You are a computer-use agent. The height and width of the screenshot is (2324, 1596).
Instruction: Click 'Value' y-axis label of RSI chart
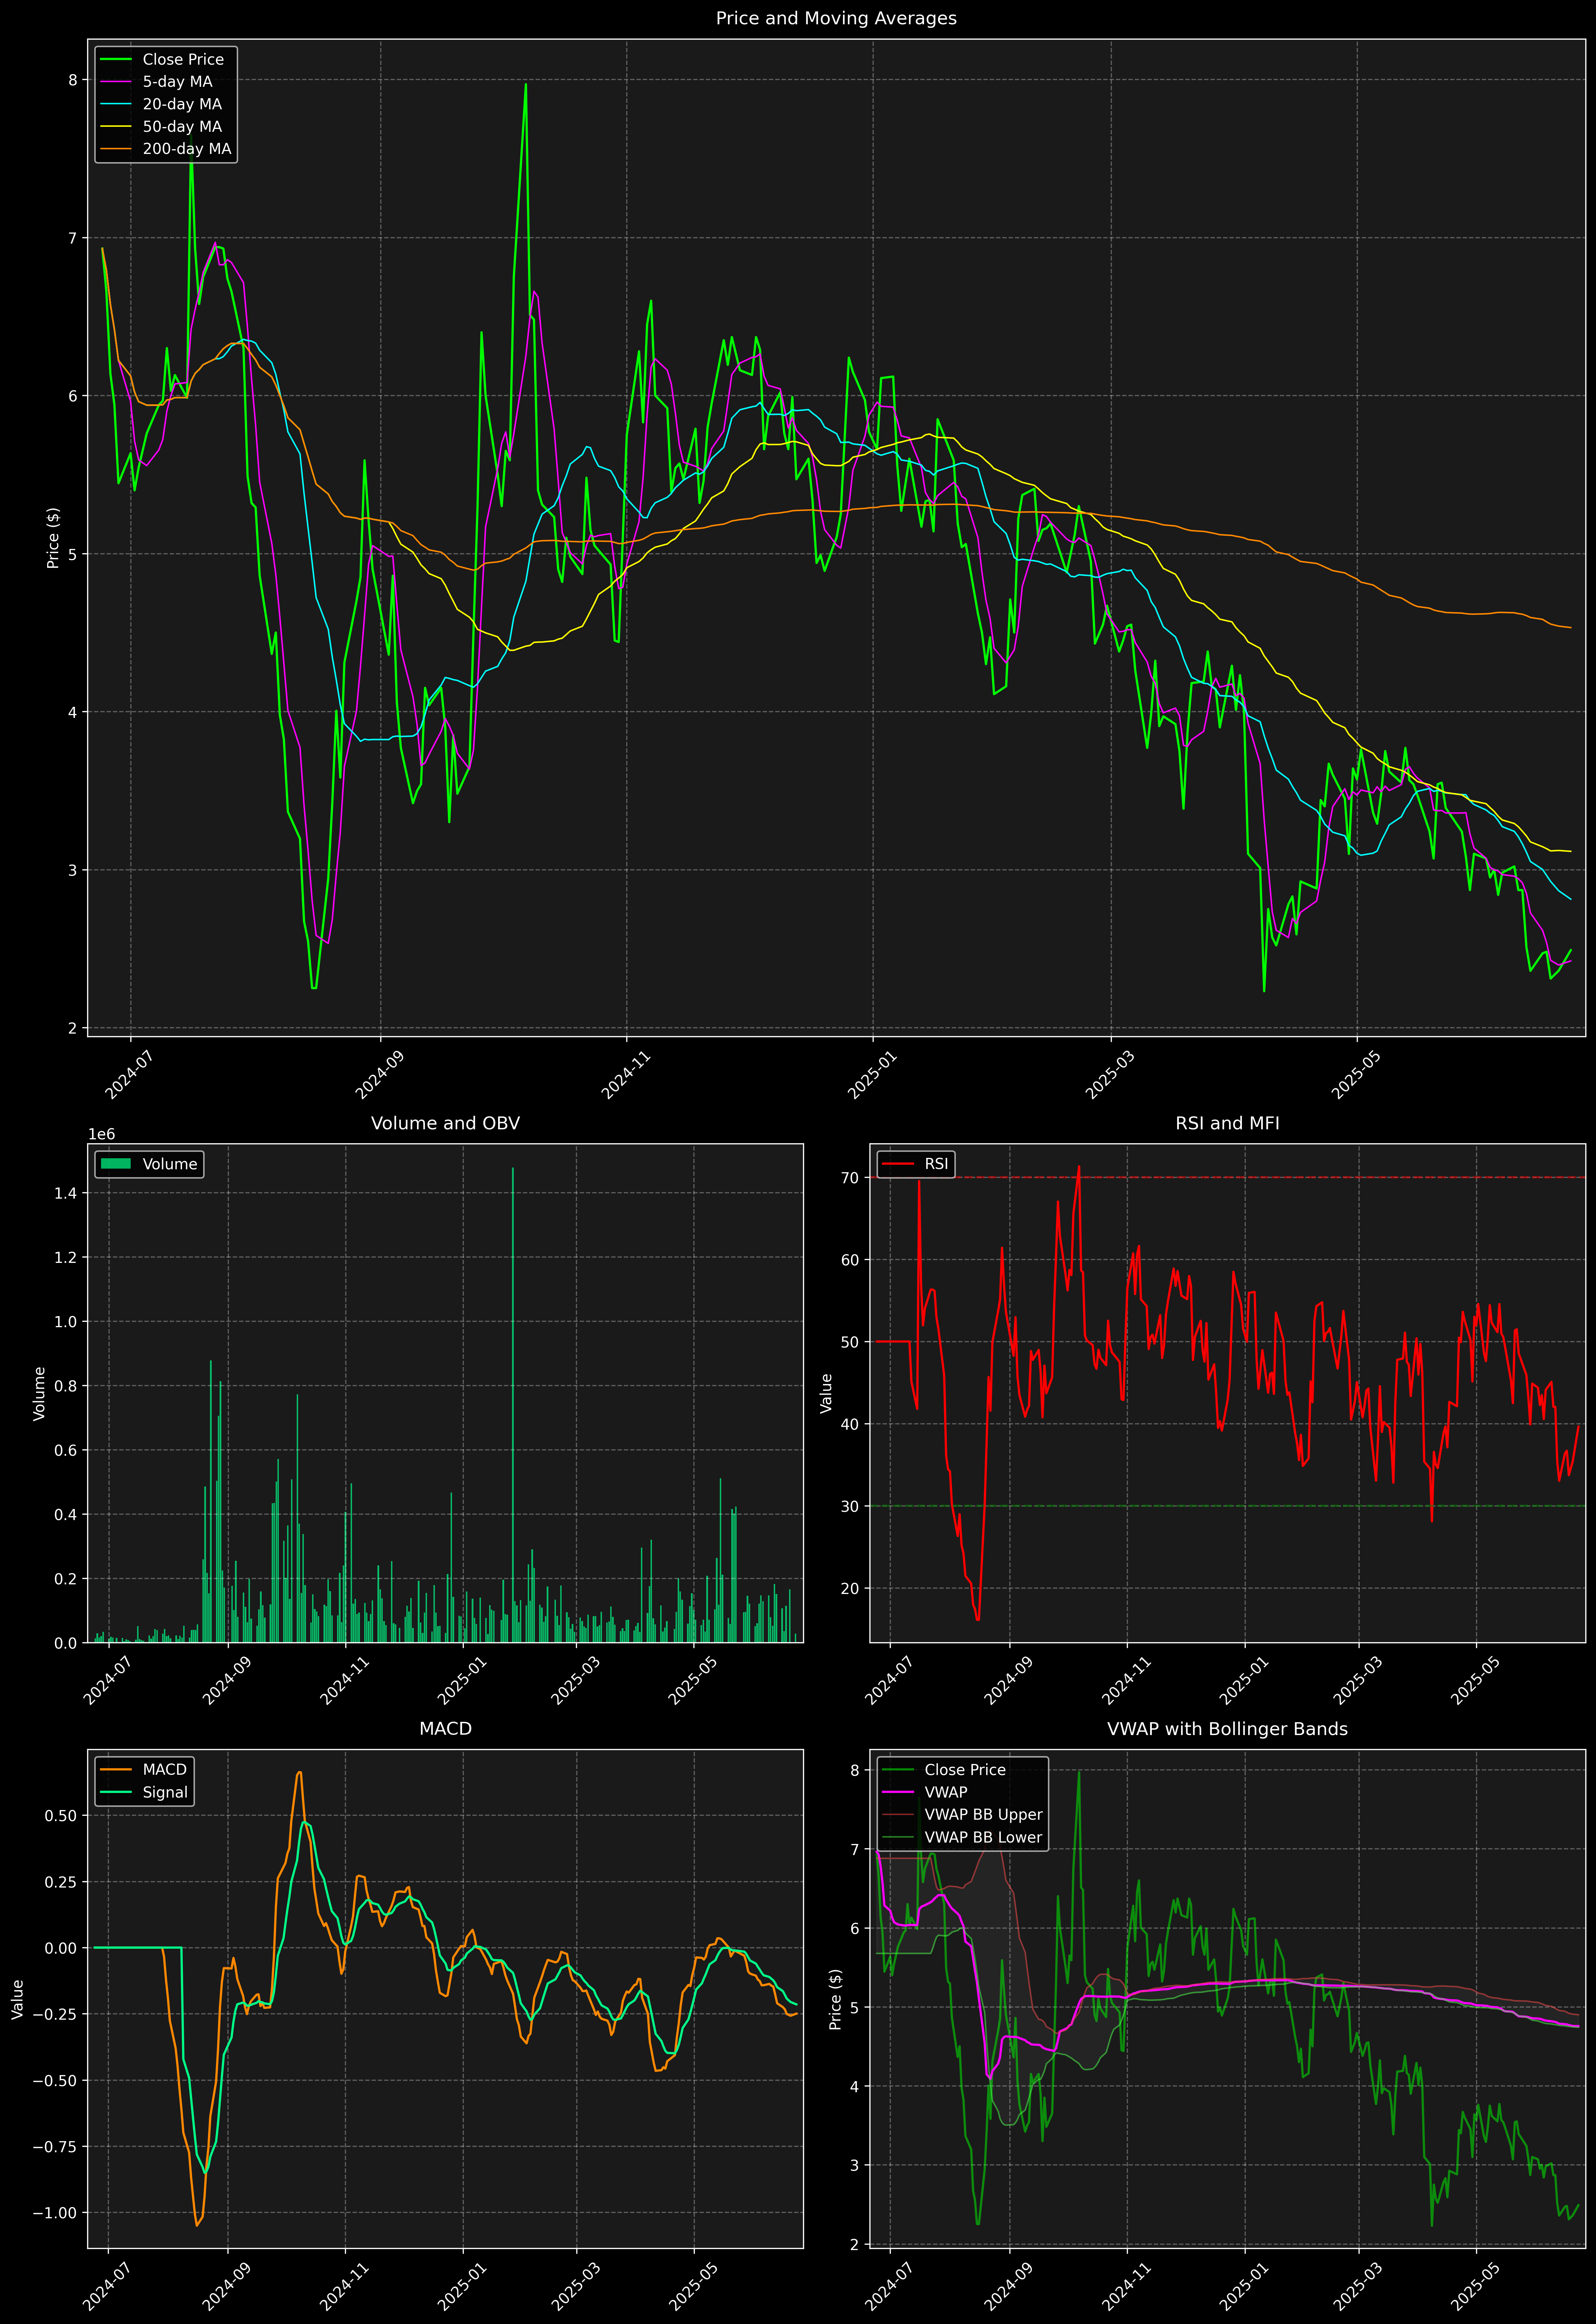pos(826,1393)
